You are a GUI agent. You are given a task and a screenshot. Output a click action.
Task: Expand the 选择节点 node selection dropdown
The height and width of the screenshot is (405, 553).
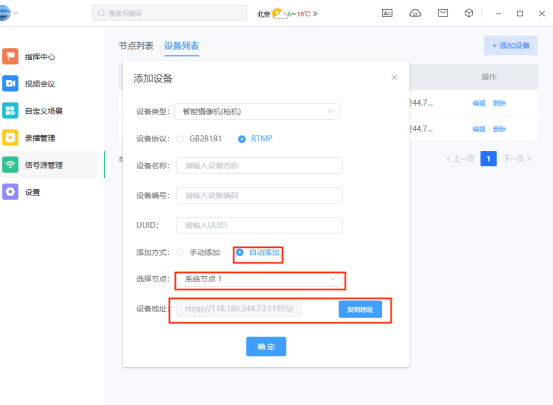(260, 279)
